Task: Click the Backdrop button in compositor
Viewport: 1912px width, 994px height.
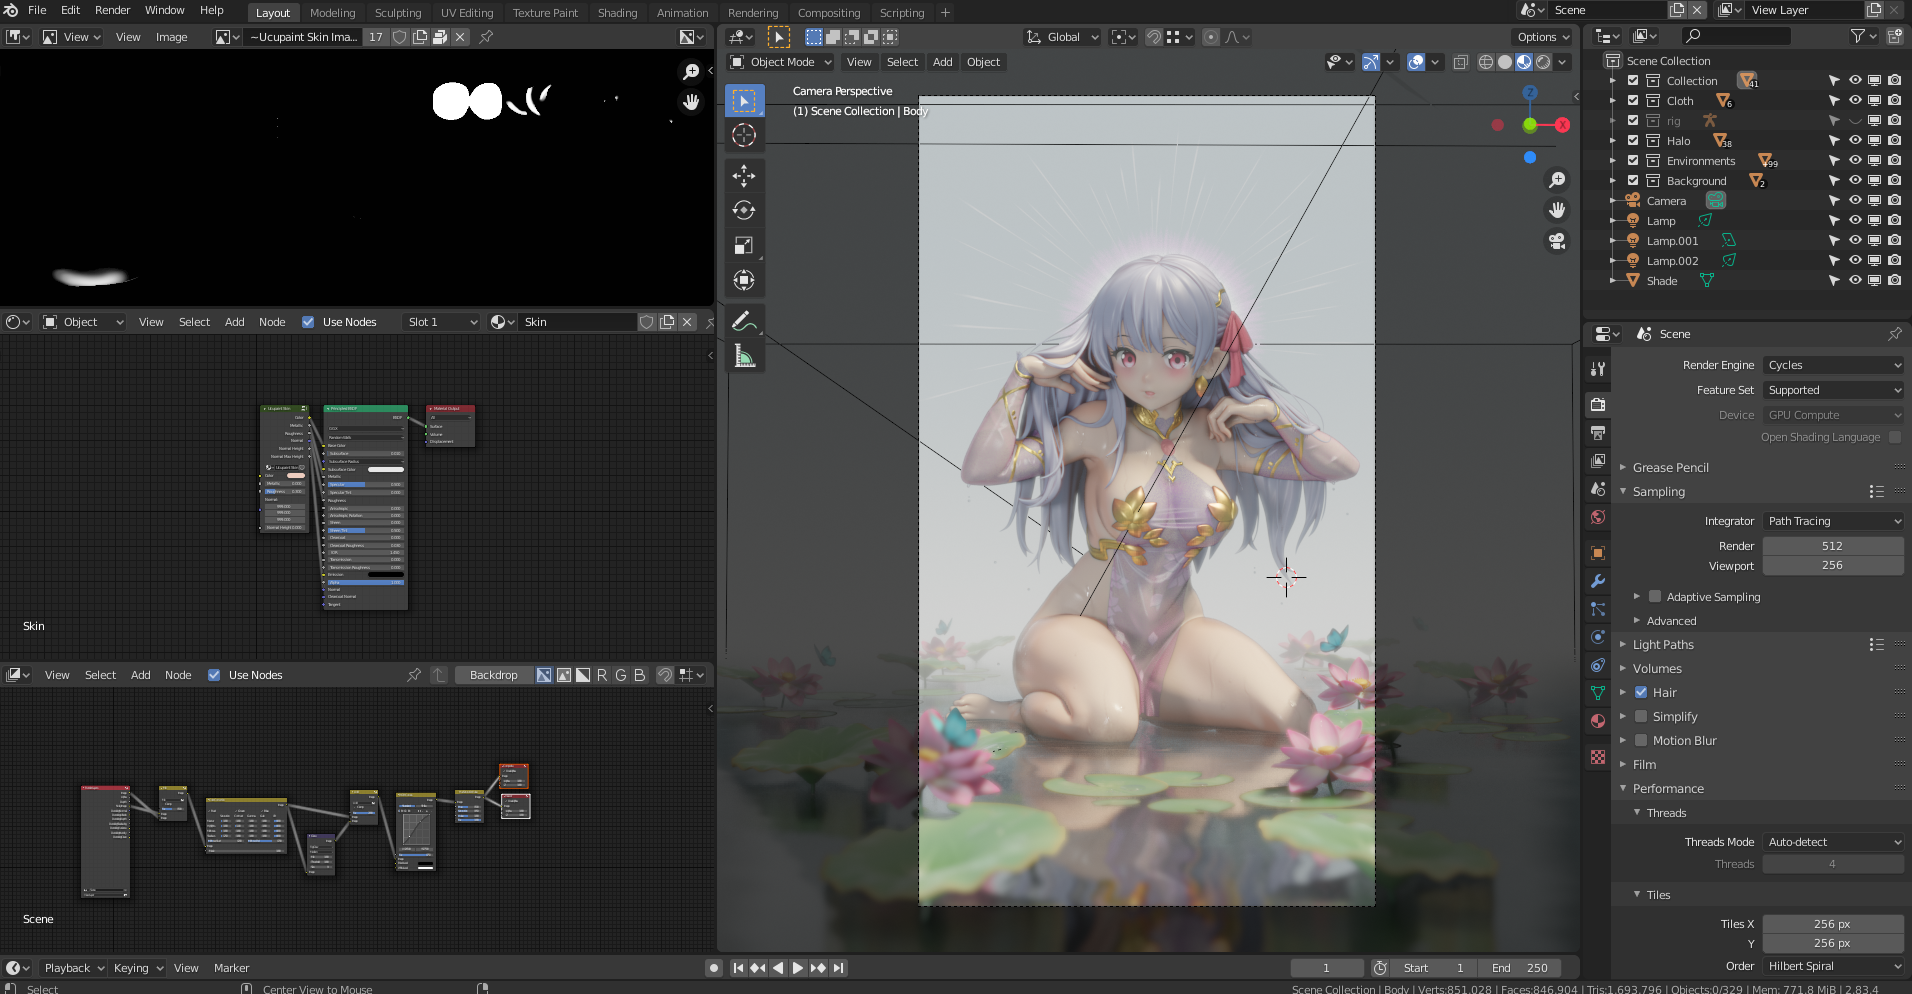Action: coord(493,675)
